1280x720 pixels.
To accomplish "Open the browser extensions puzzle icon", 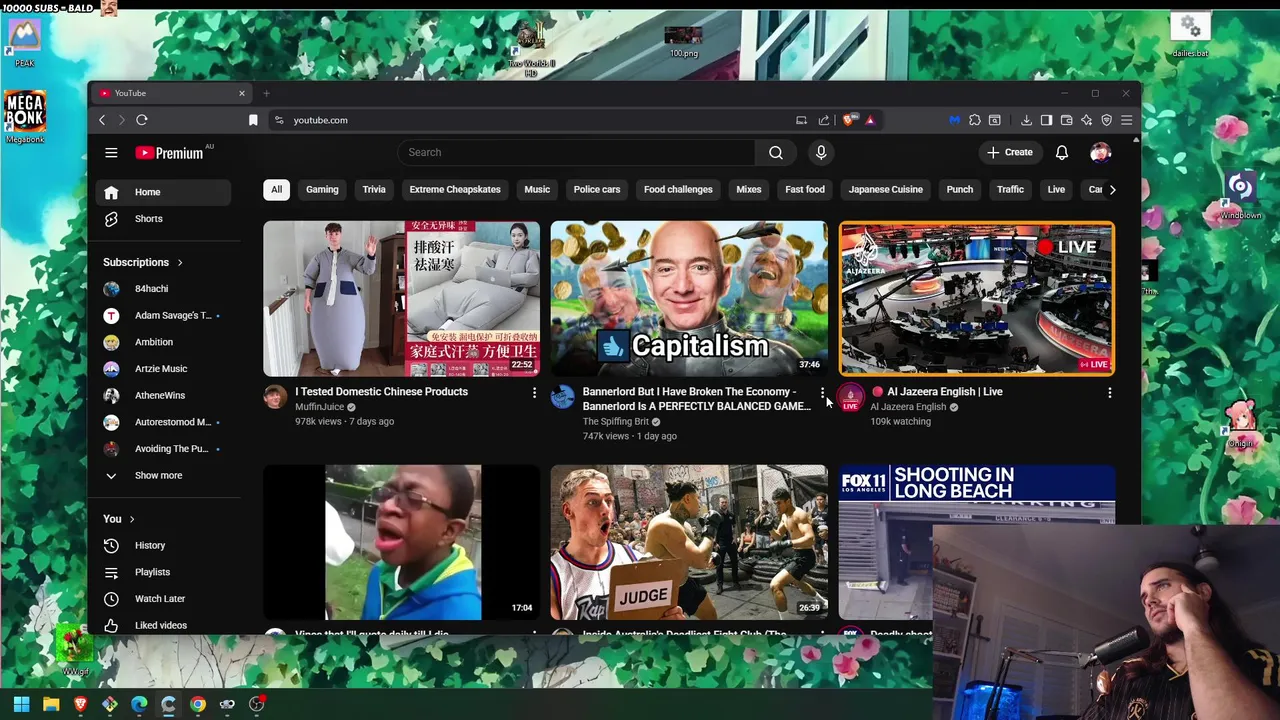I will [x=975, y=120].
